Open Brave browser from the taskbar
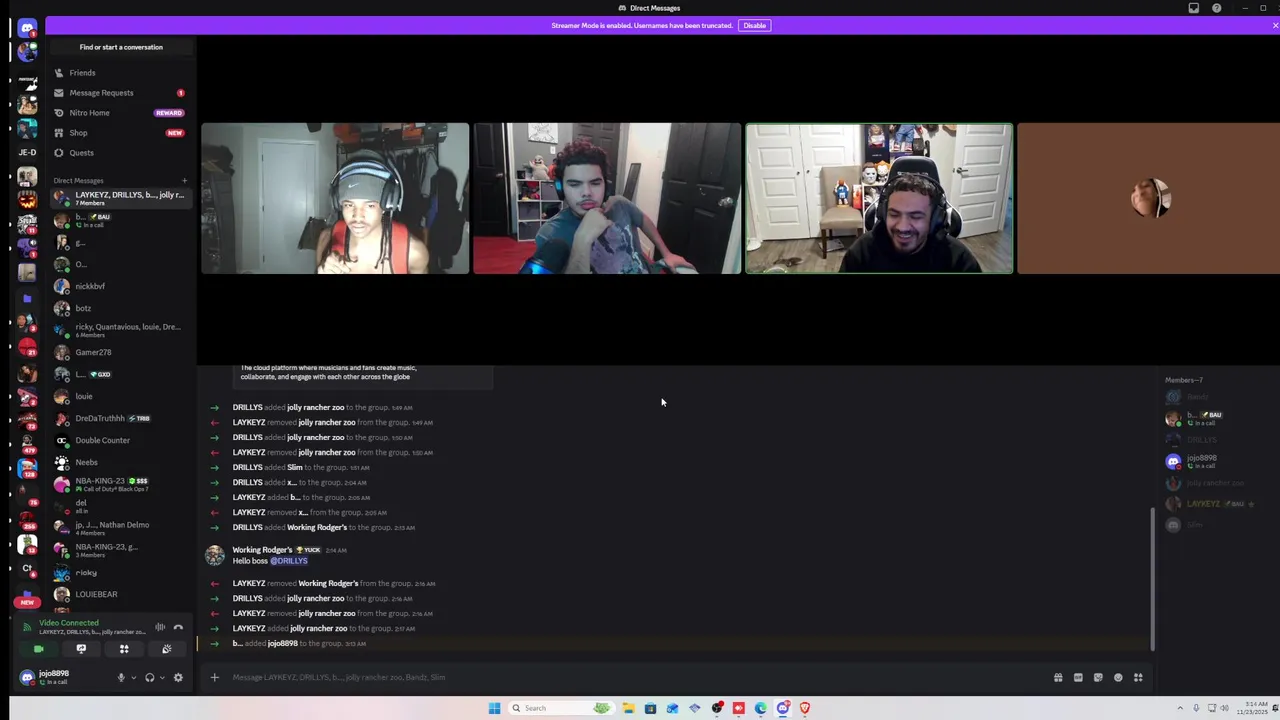This screenshot has width=1280, height=720. [x=805, y=708]
